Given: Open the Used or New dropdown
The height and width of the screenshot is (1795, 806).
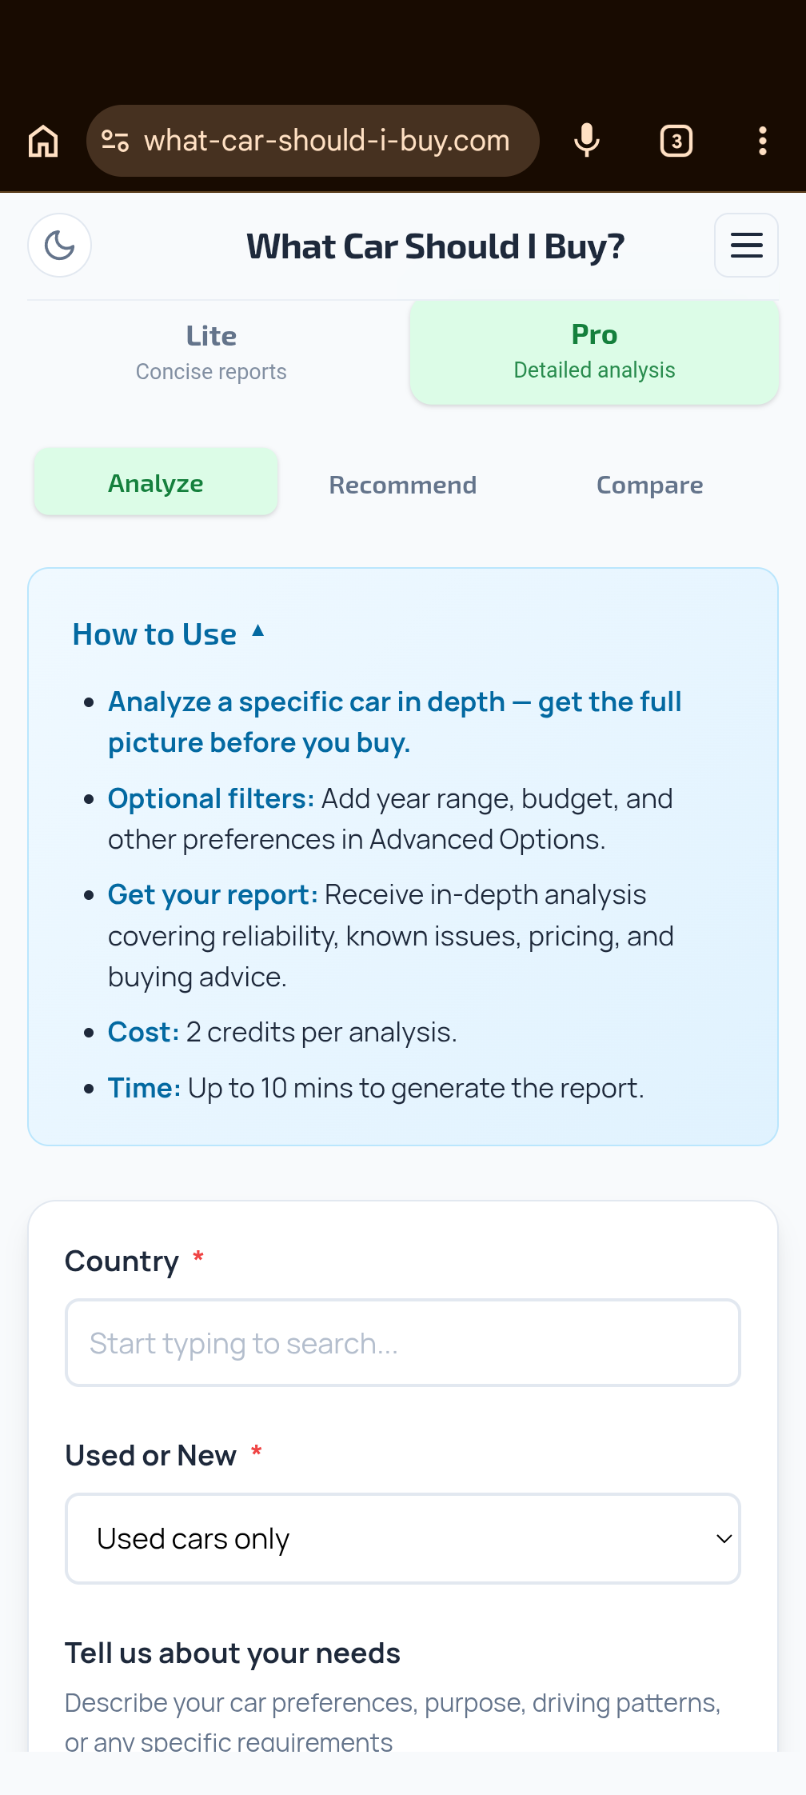Looking at the screenshot, I should [x=402, y=1538].
